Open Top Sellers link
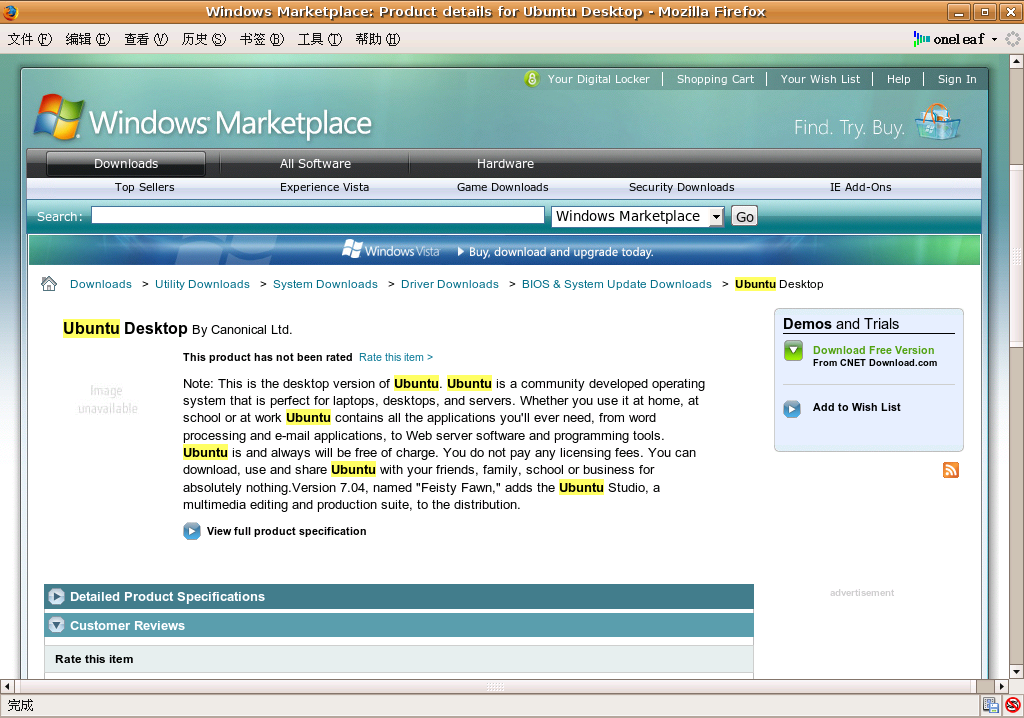 (x=144, y=187)
